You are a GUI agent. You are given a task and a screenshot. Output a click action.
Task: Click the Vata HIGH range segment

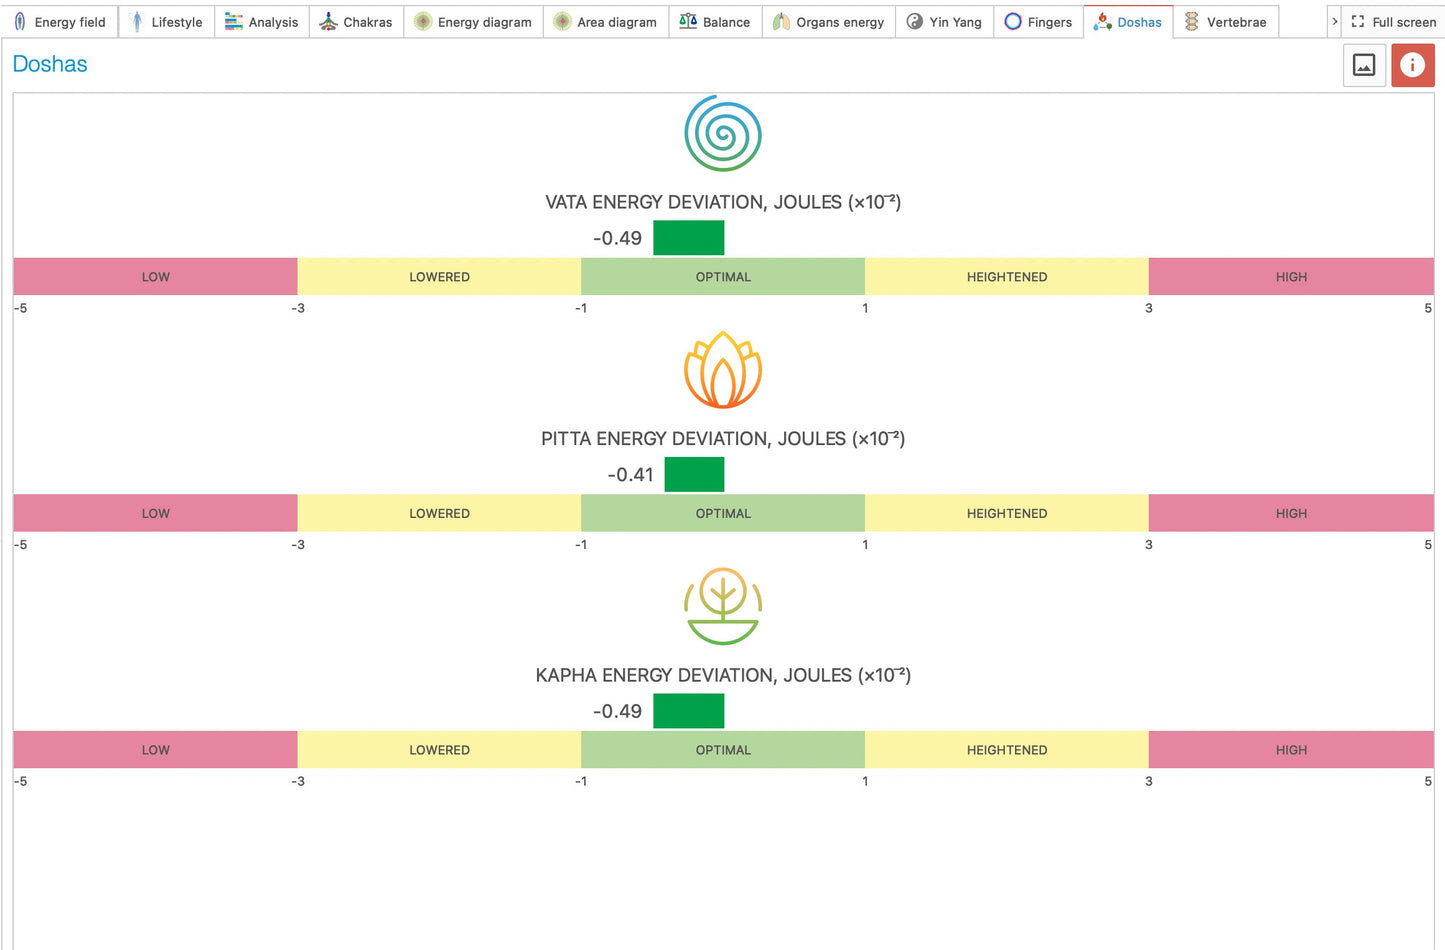1291,277
